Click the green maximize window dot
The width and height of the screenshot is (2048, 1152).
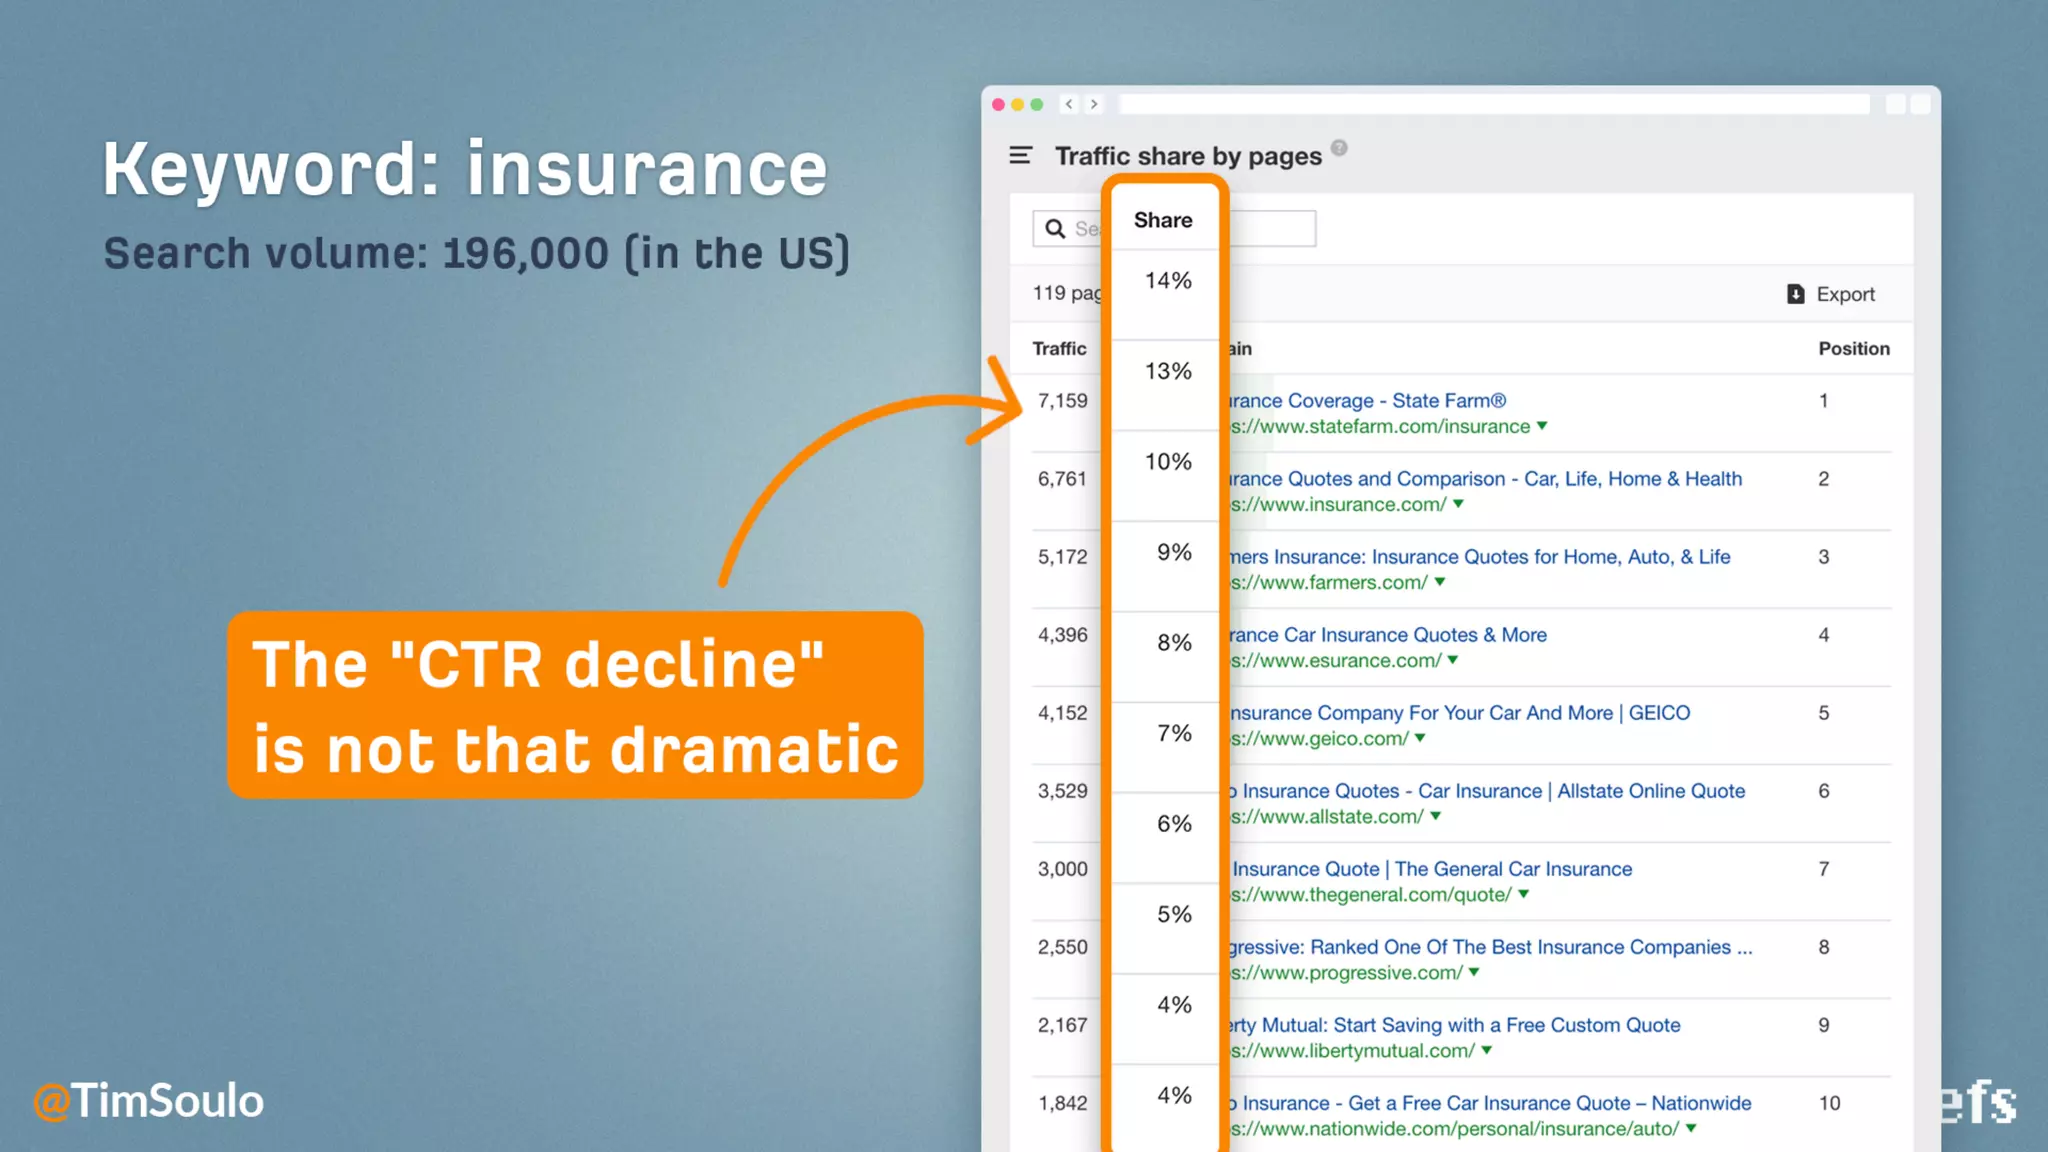click(x=1037, y=104)
